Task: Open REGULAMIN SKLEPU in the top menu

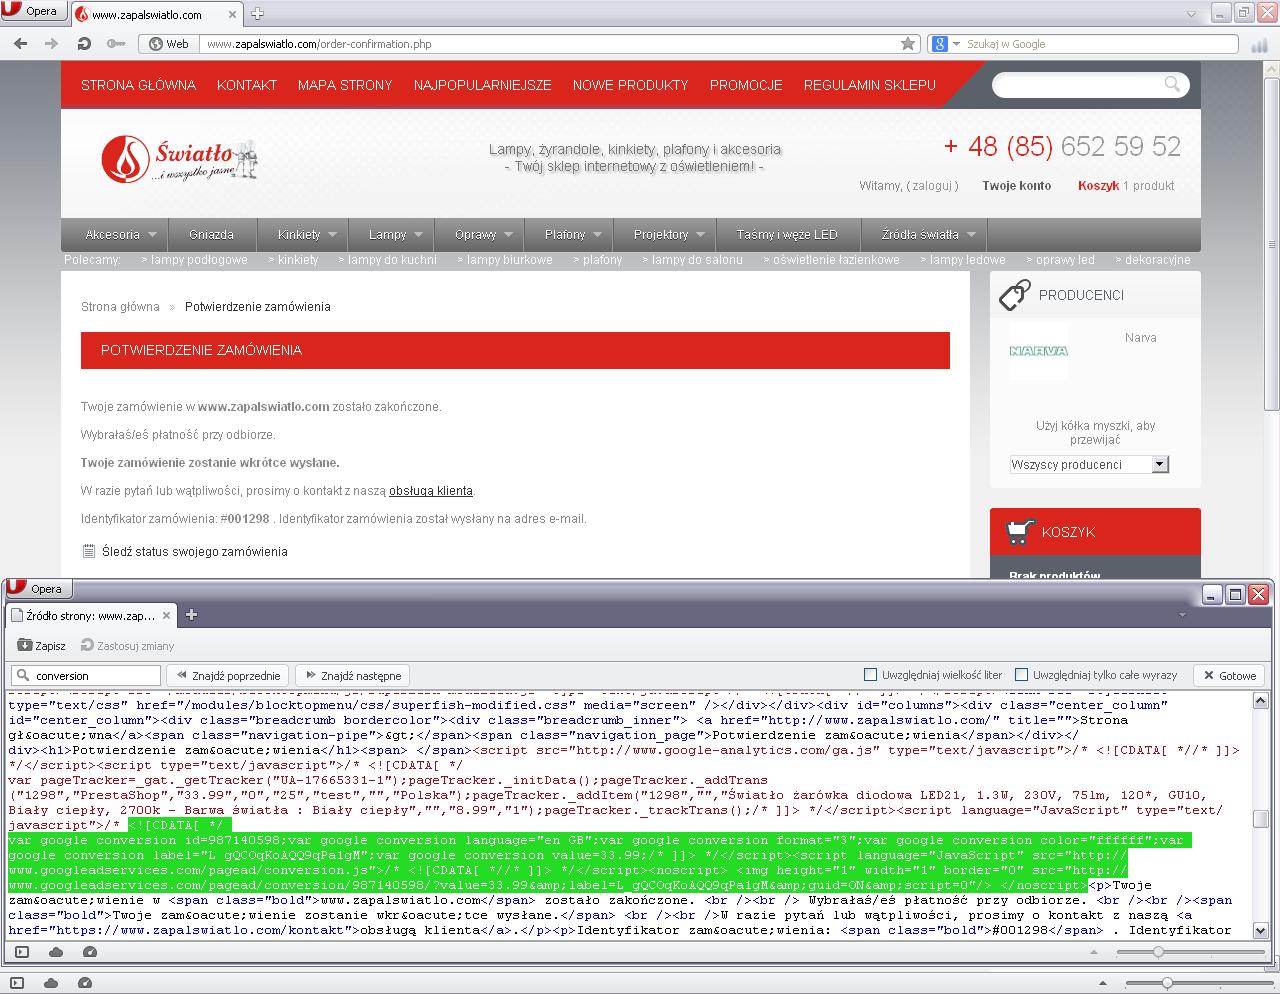Action: click(x=870, y=85)
